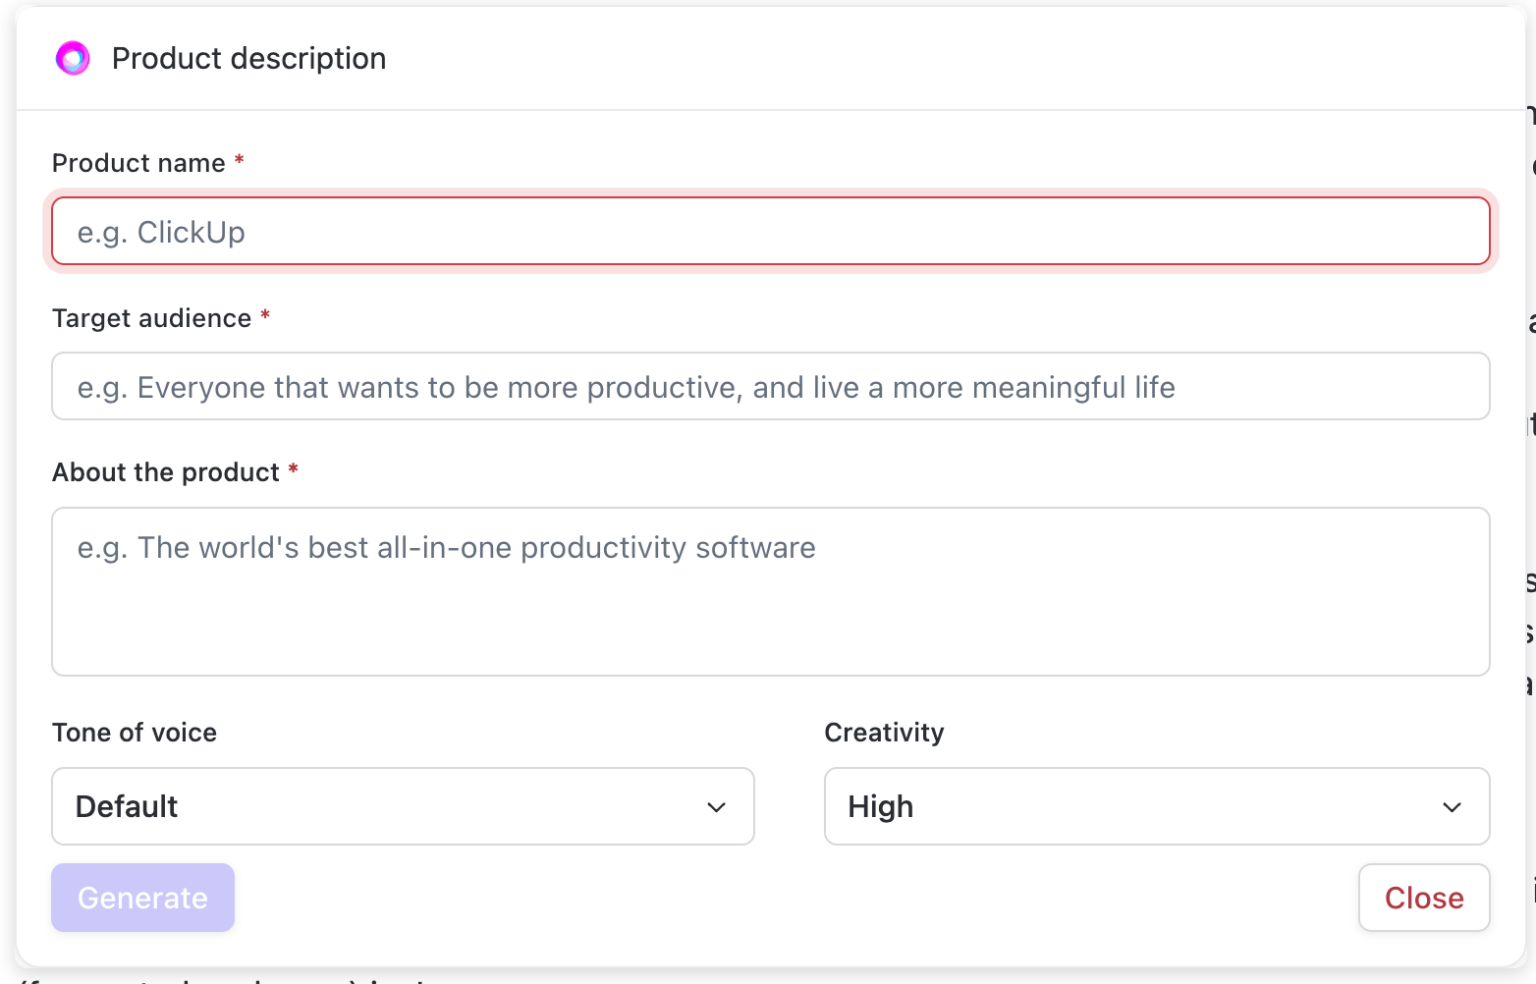
Task: Click the Tone of voice label
Action: pos(134,732)
